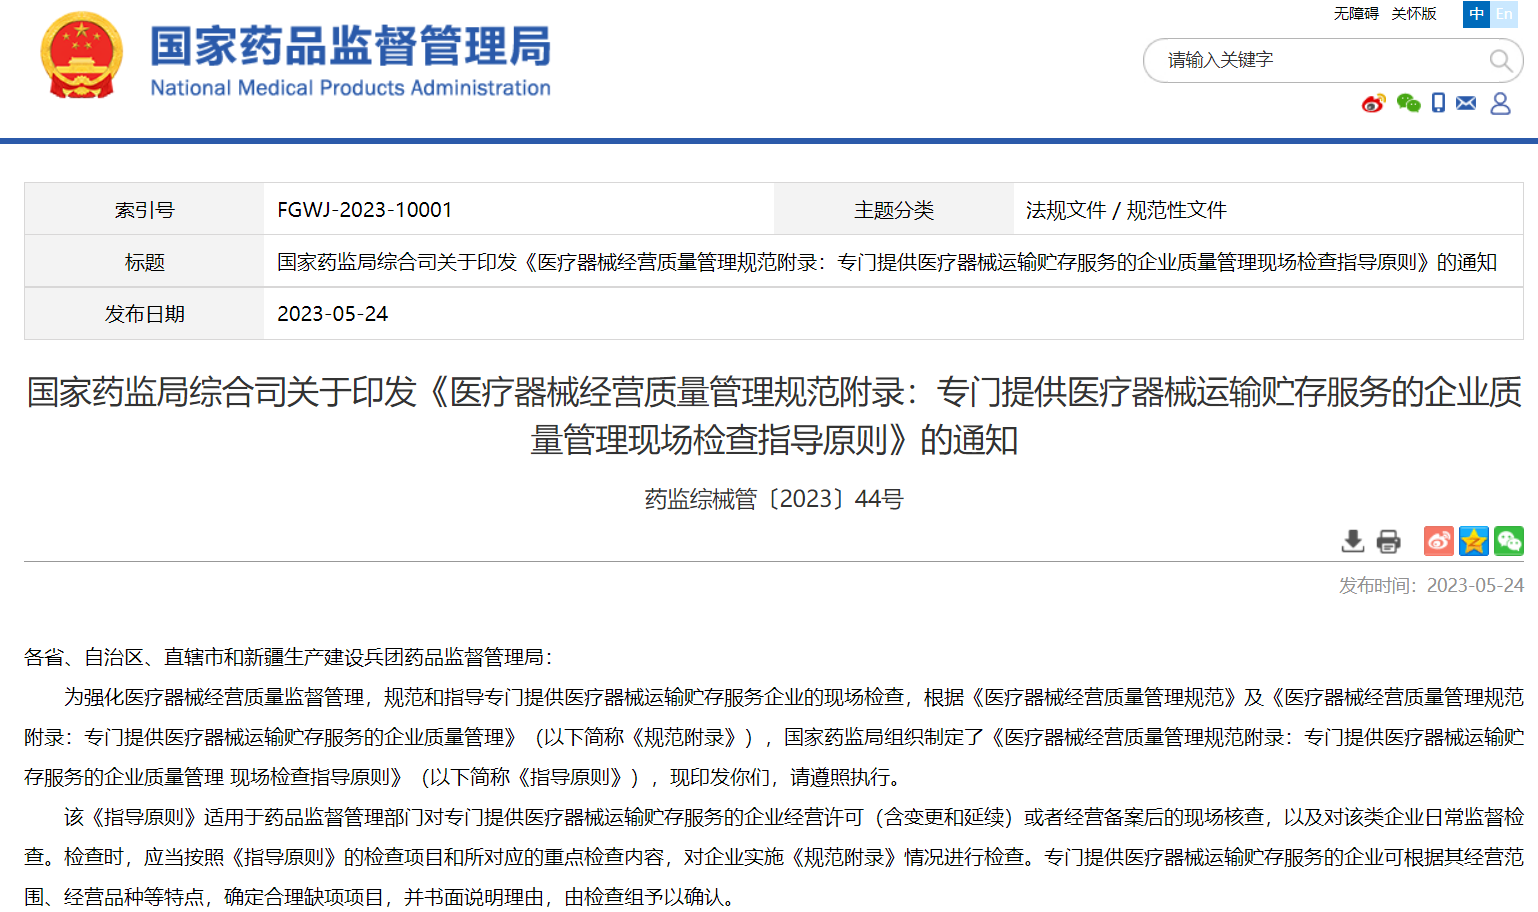Select the Chinese 中 language option
Screen dimensions: 1538x912
pyautogui.click(x=1476, y=14)
